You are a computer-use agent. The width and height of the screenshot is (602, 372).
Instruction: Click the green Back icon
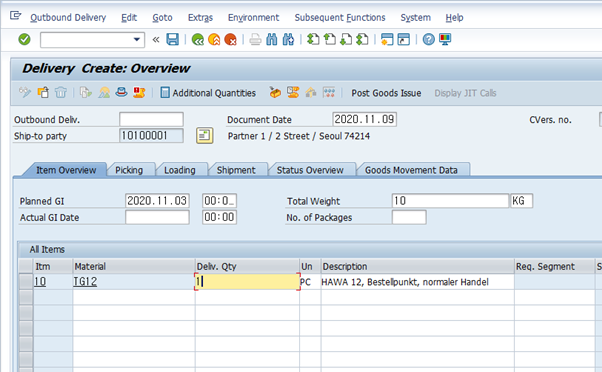coord(198,39)
